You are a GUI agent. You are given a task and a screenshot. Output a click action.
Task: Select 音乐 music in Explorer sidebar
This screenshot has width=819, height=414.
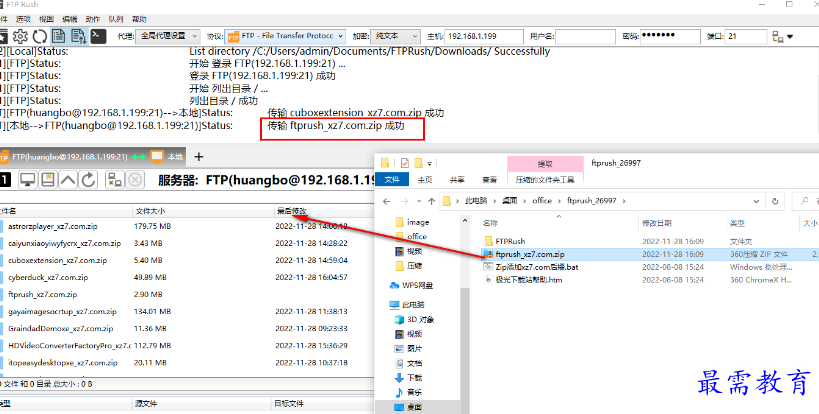click(x=408, y=392)
